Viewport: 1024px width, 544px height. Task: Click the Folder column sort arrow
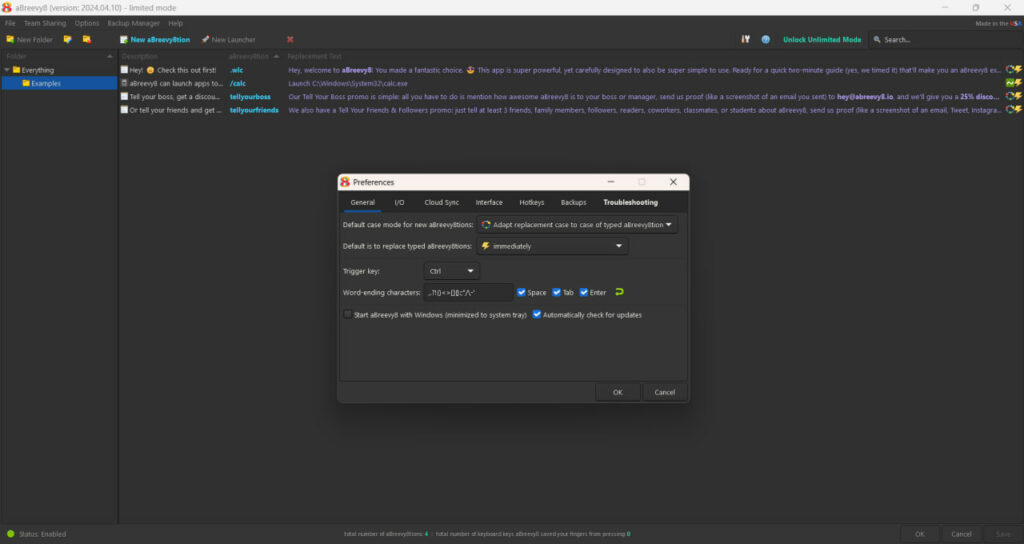pos(109,56)
